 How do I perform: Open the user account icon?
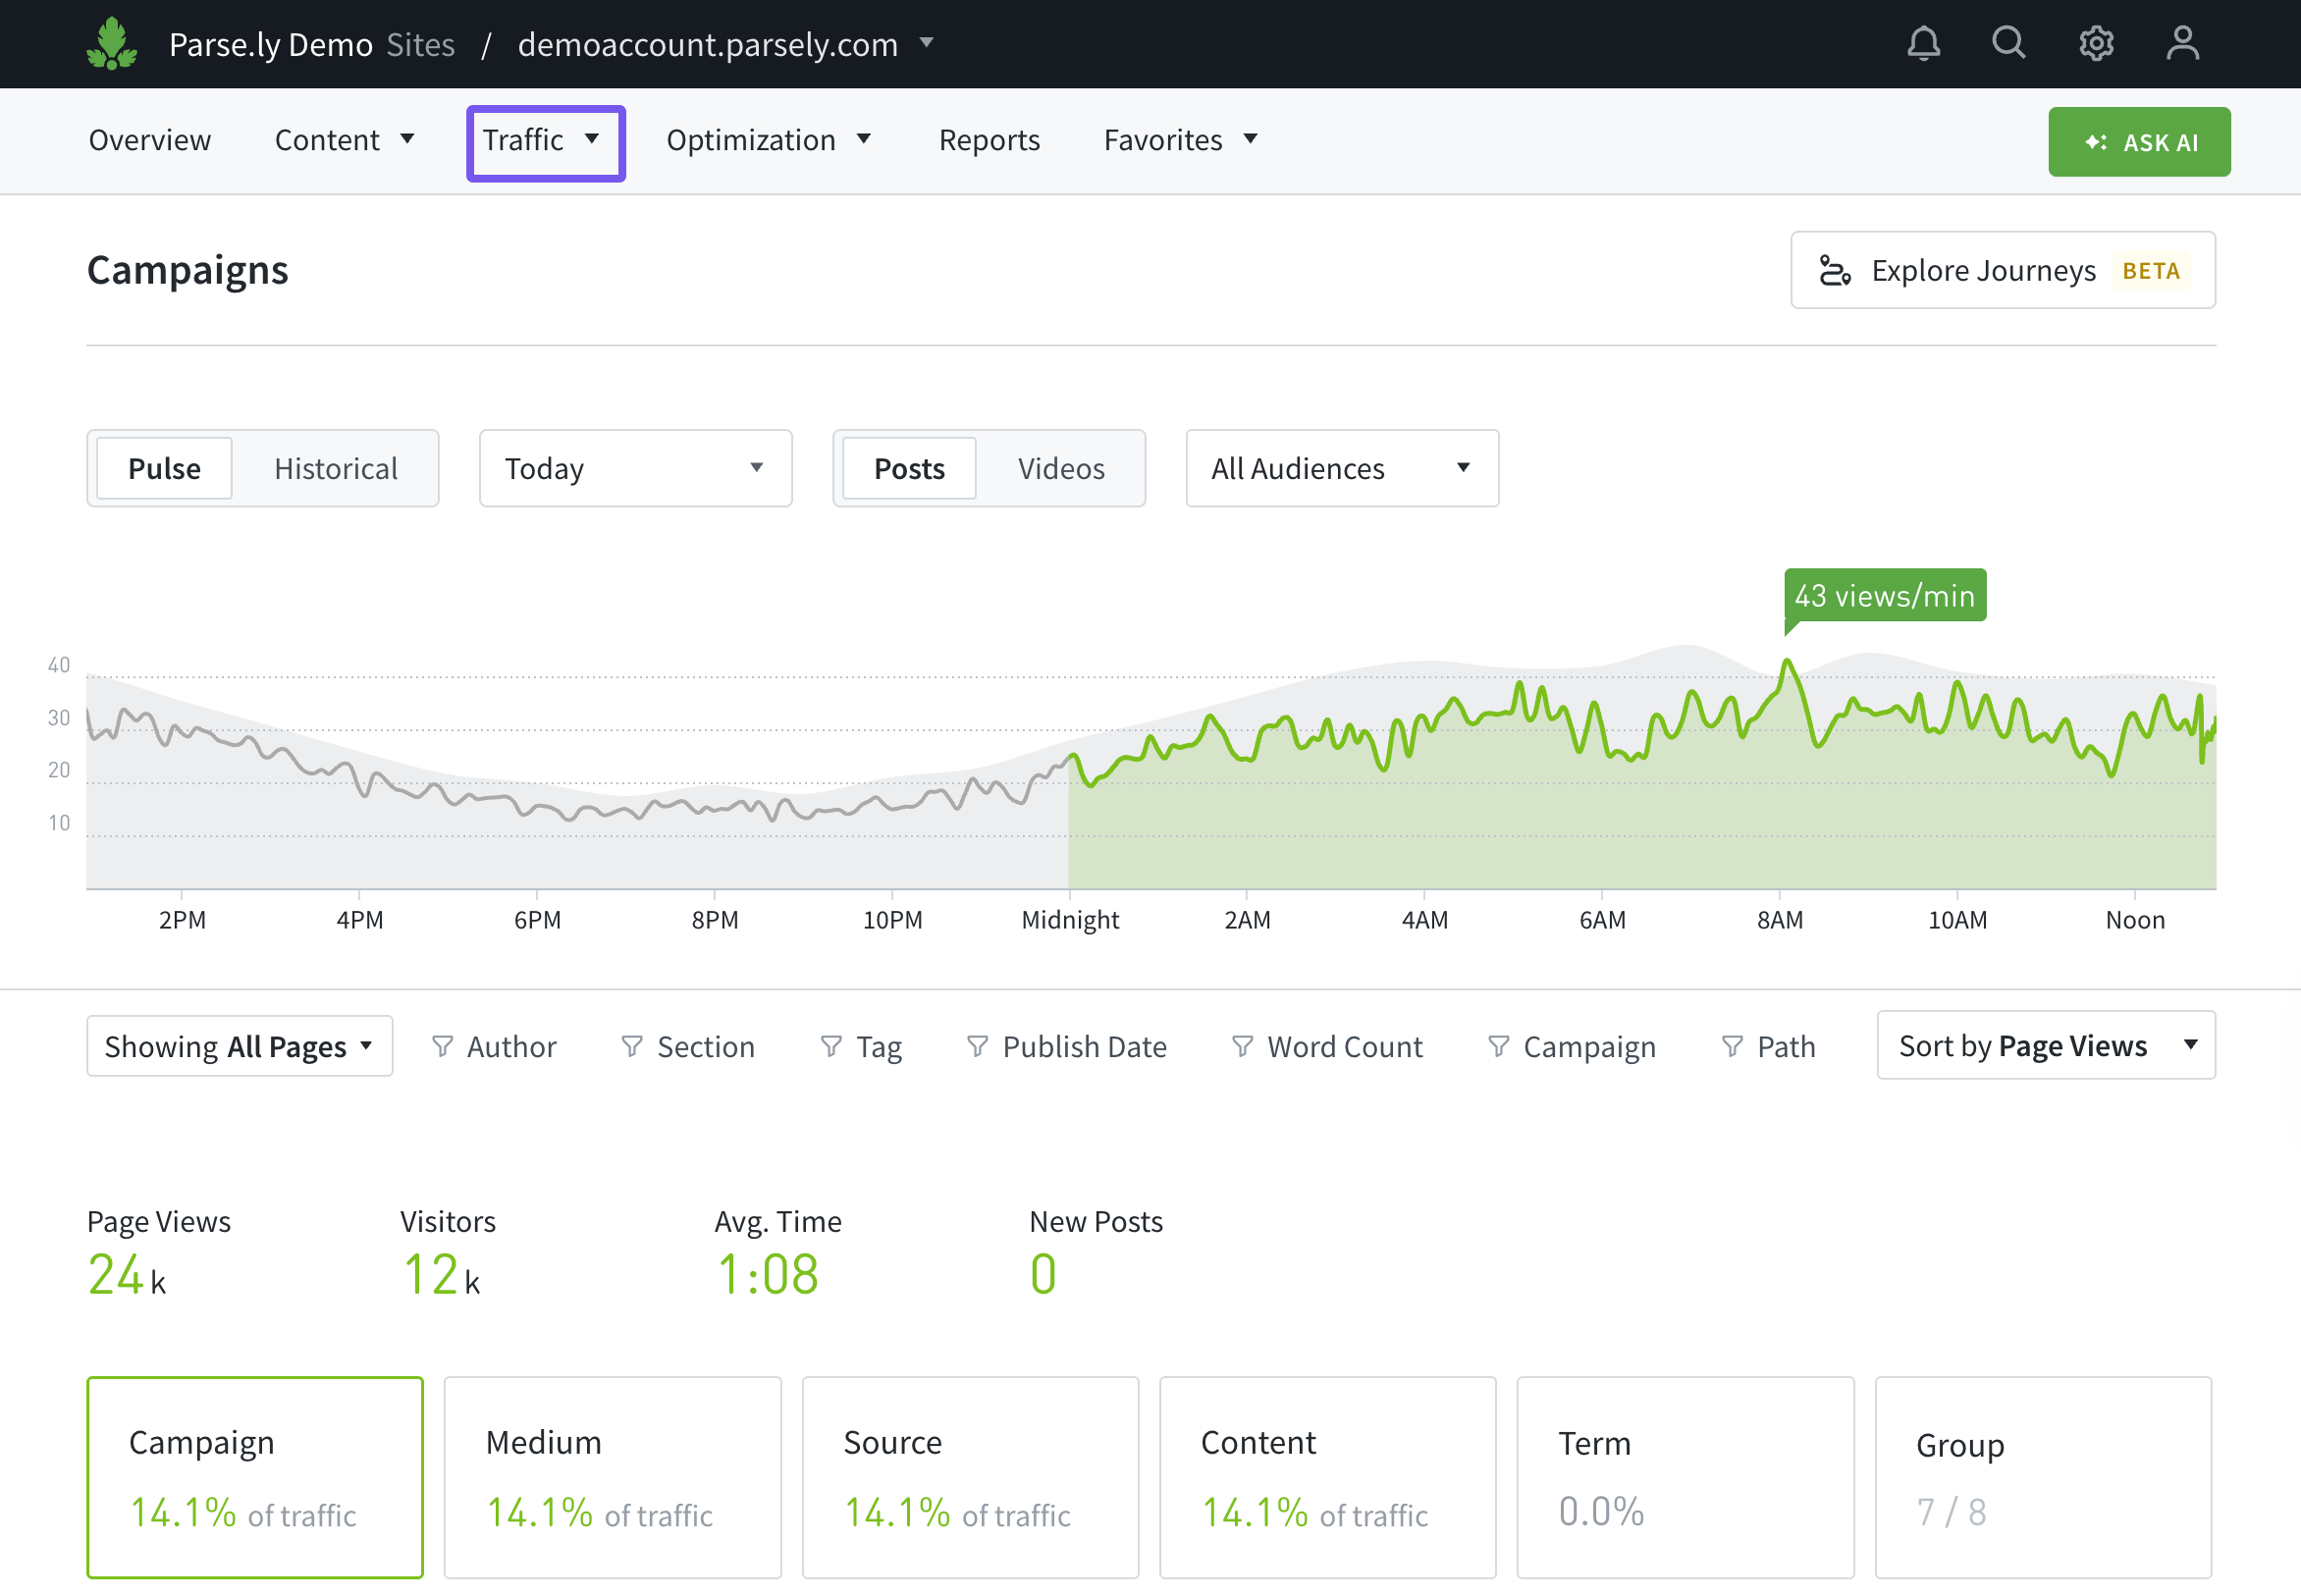[2182, 44]
